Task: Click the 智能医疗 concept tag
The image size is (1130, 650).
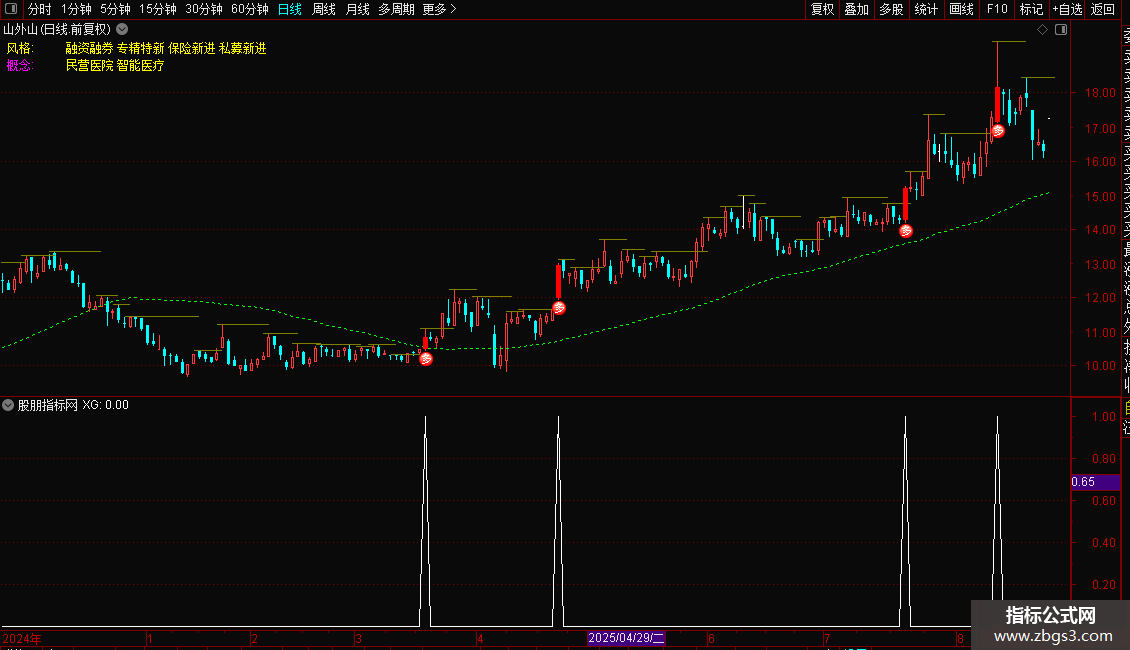Action: pyautogui.click(x=141, y=66)
